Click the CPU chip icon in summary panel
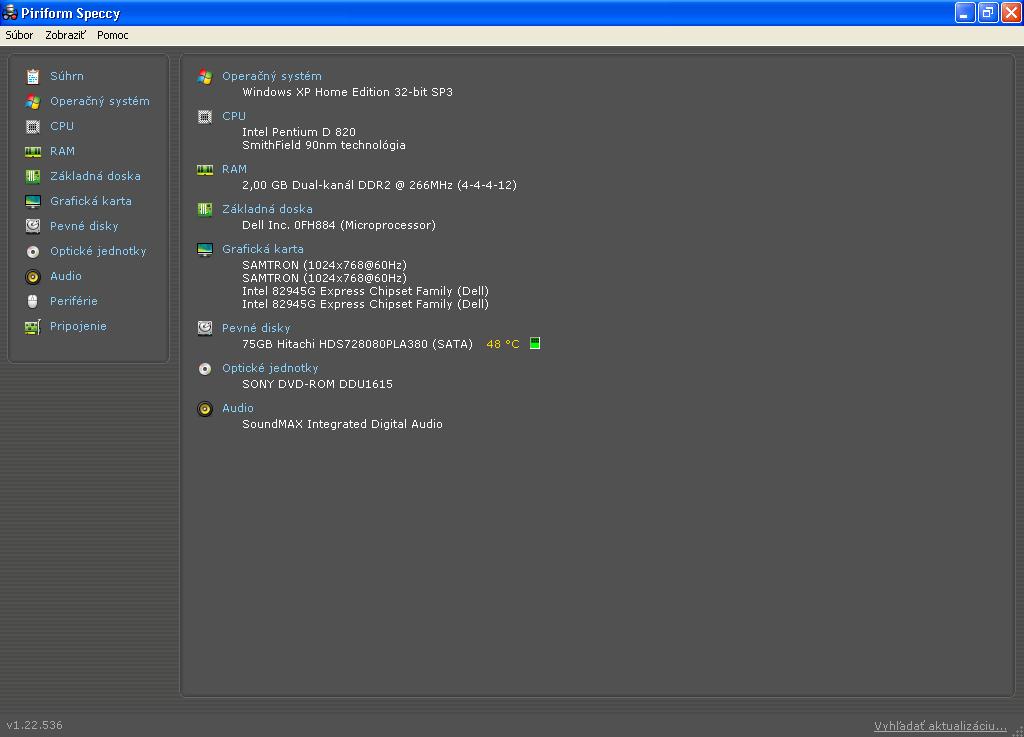This screenshot has width=1024, height=737. [205, 117]
